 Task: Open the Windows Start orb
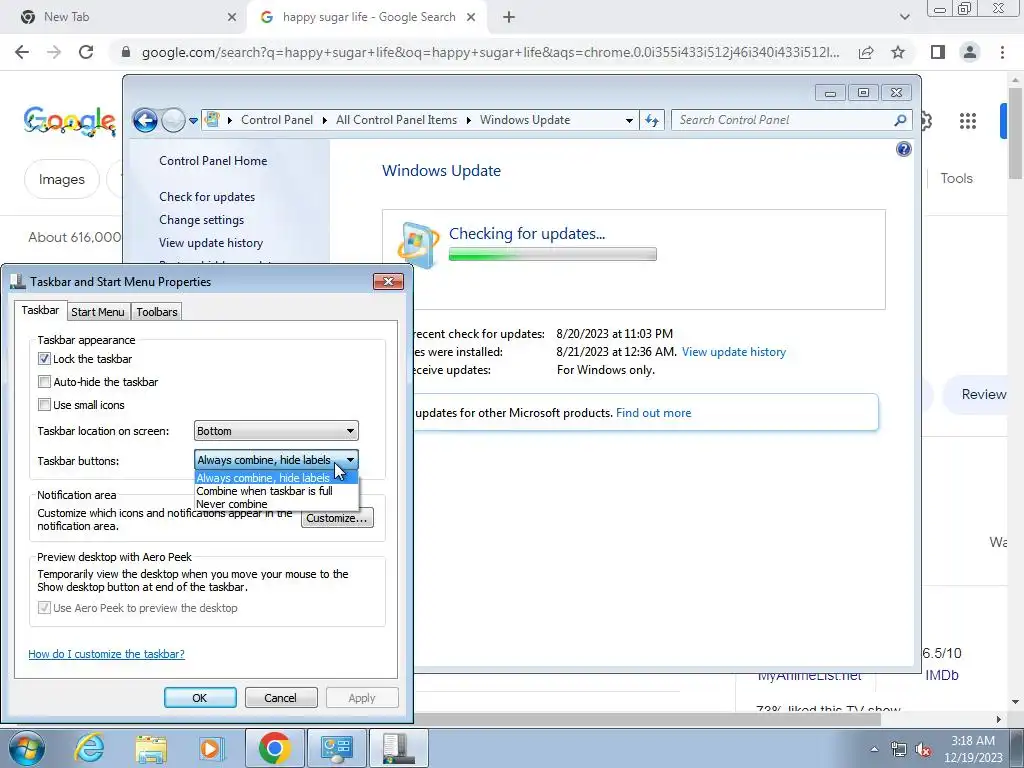[x=27, y=748]
